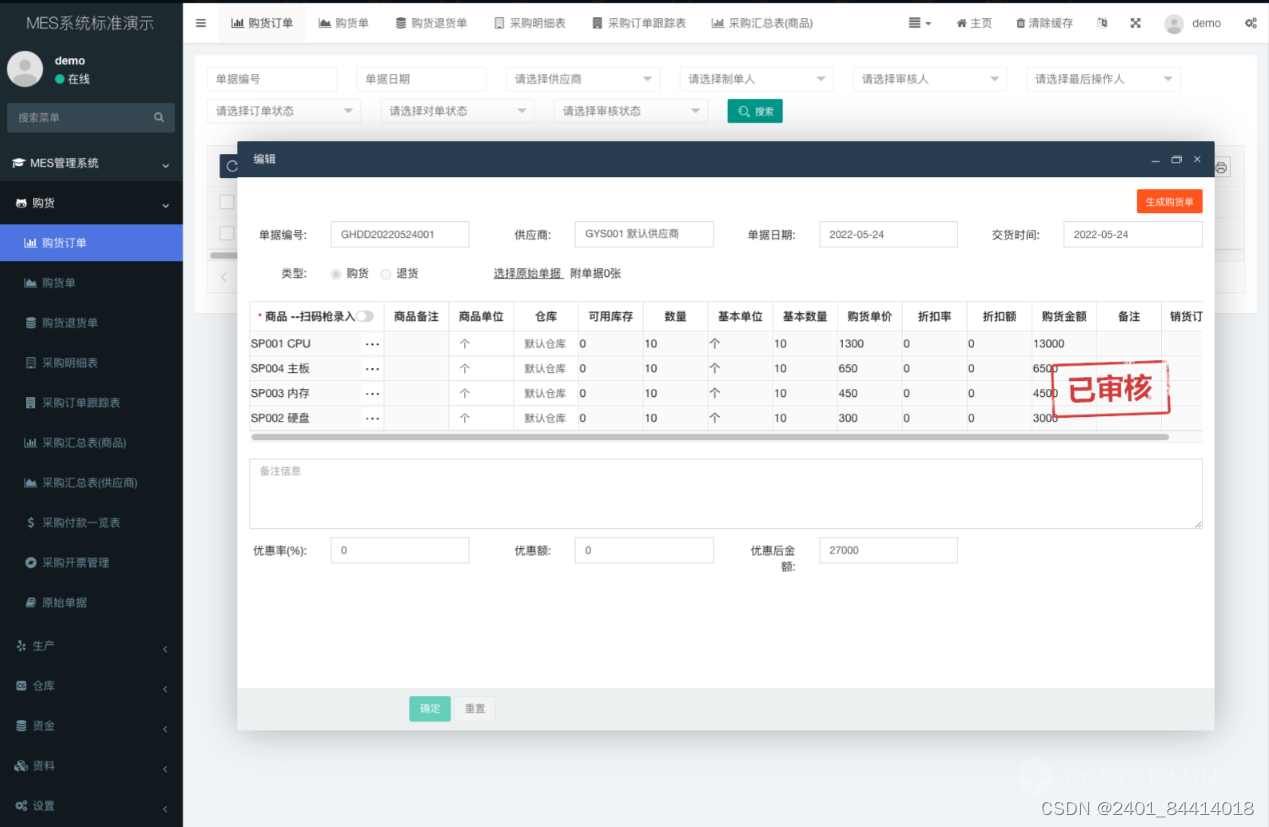
Task: Select the 购货 purchase type radio button
Action: click(336, 272)
